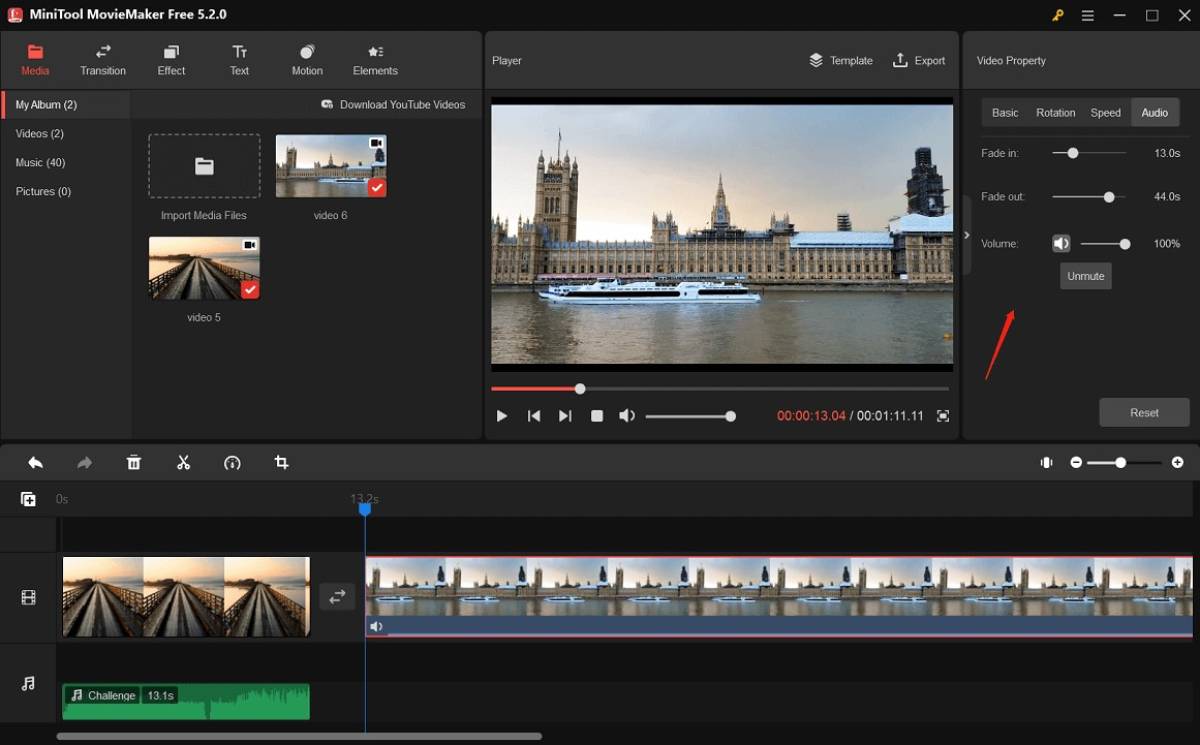This screenshot has width=1200, height=745.
Task: Click the Export button
Action: [x=919, y=61]
